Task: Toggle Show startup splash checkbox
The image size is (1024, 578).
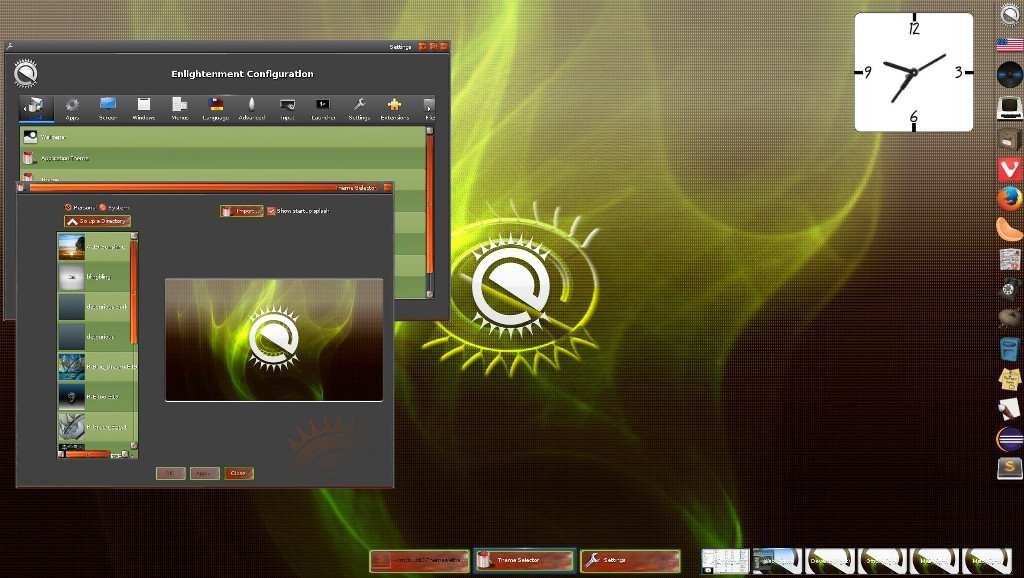Action: 298,211
